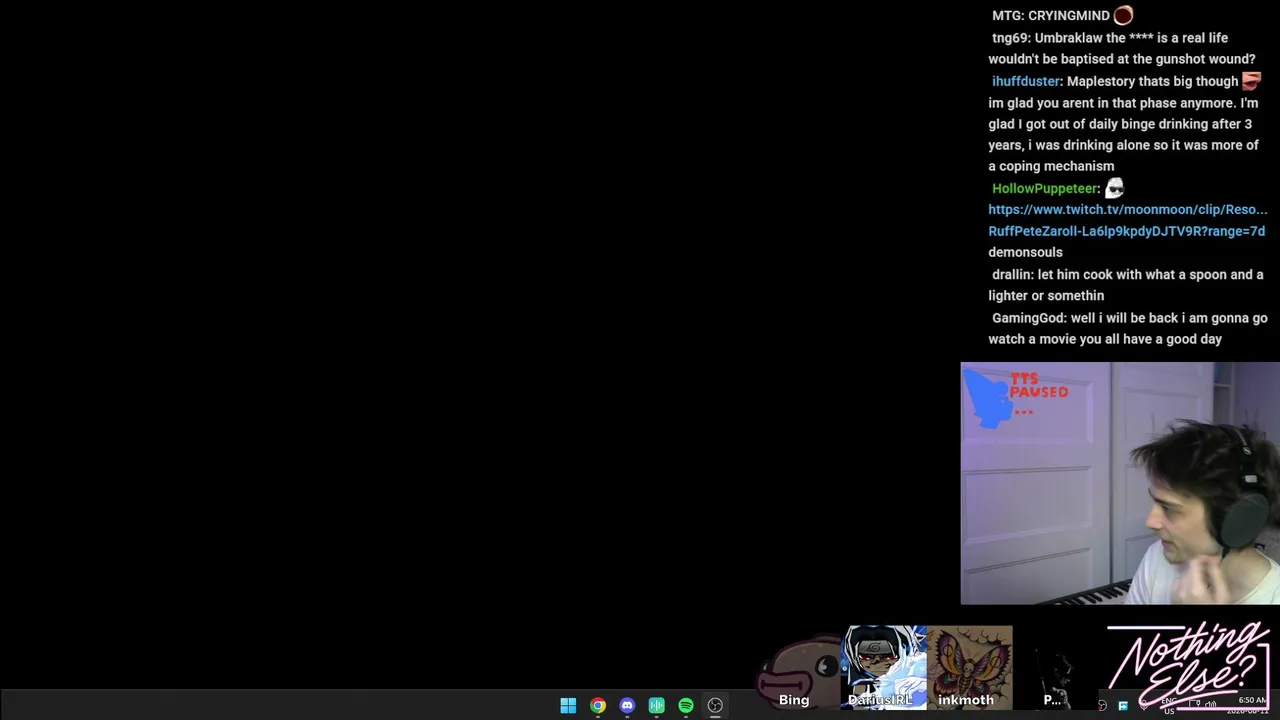This screenshot has height=720, width=1280.
Task: Open OBS Studio from the taskbar
Action: tap(715, 706)
